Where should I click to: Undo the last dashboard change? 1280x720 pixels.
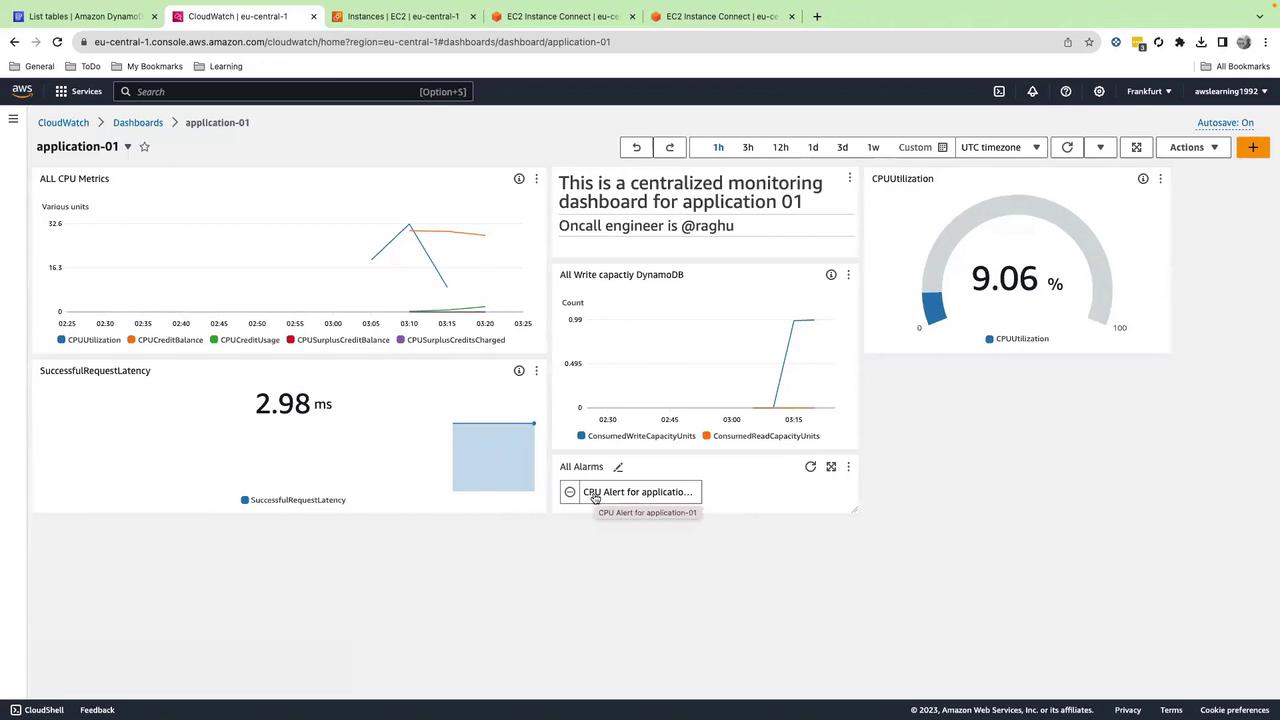pyautogui.click(x=636, y=147)
